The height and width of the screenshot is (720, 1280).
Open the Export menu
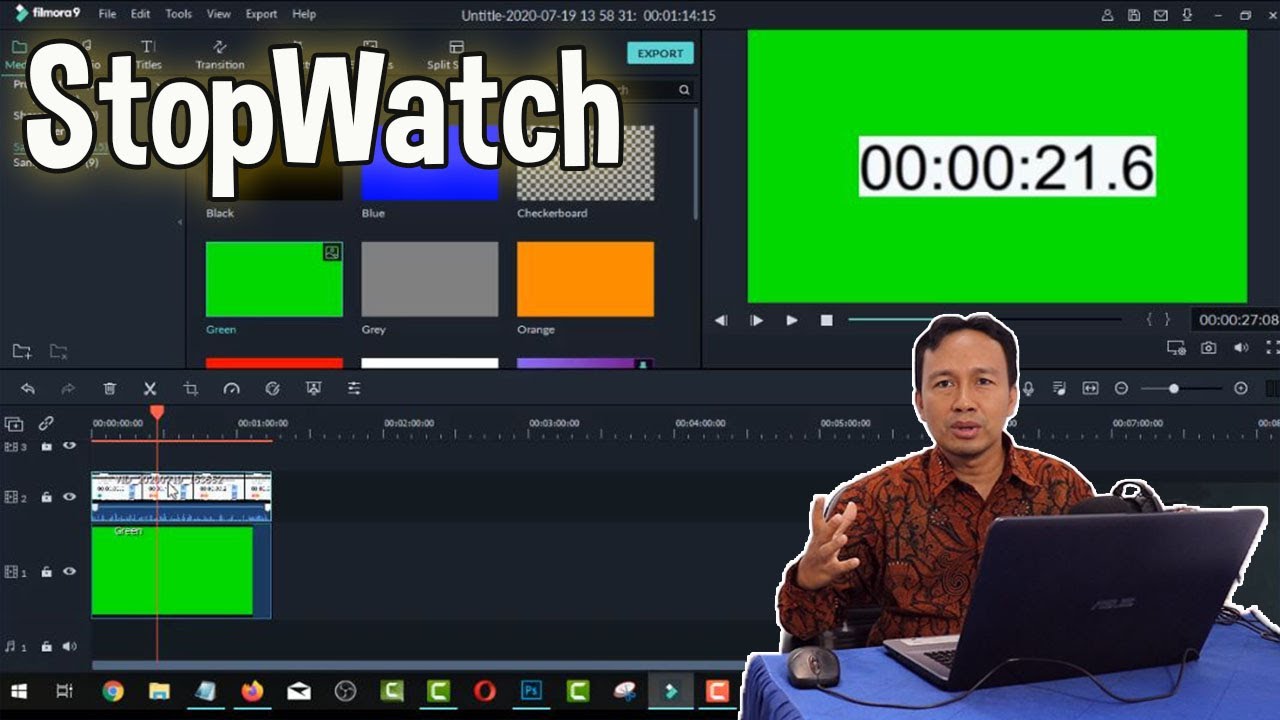click(x=261, y=14)
